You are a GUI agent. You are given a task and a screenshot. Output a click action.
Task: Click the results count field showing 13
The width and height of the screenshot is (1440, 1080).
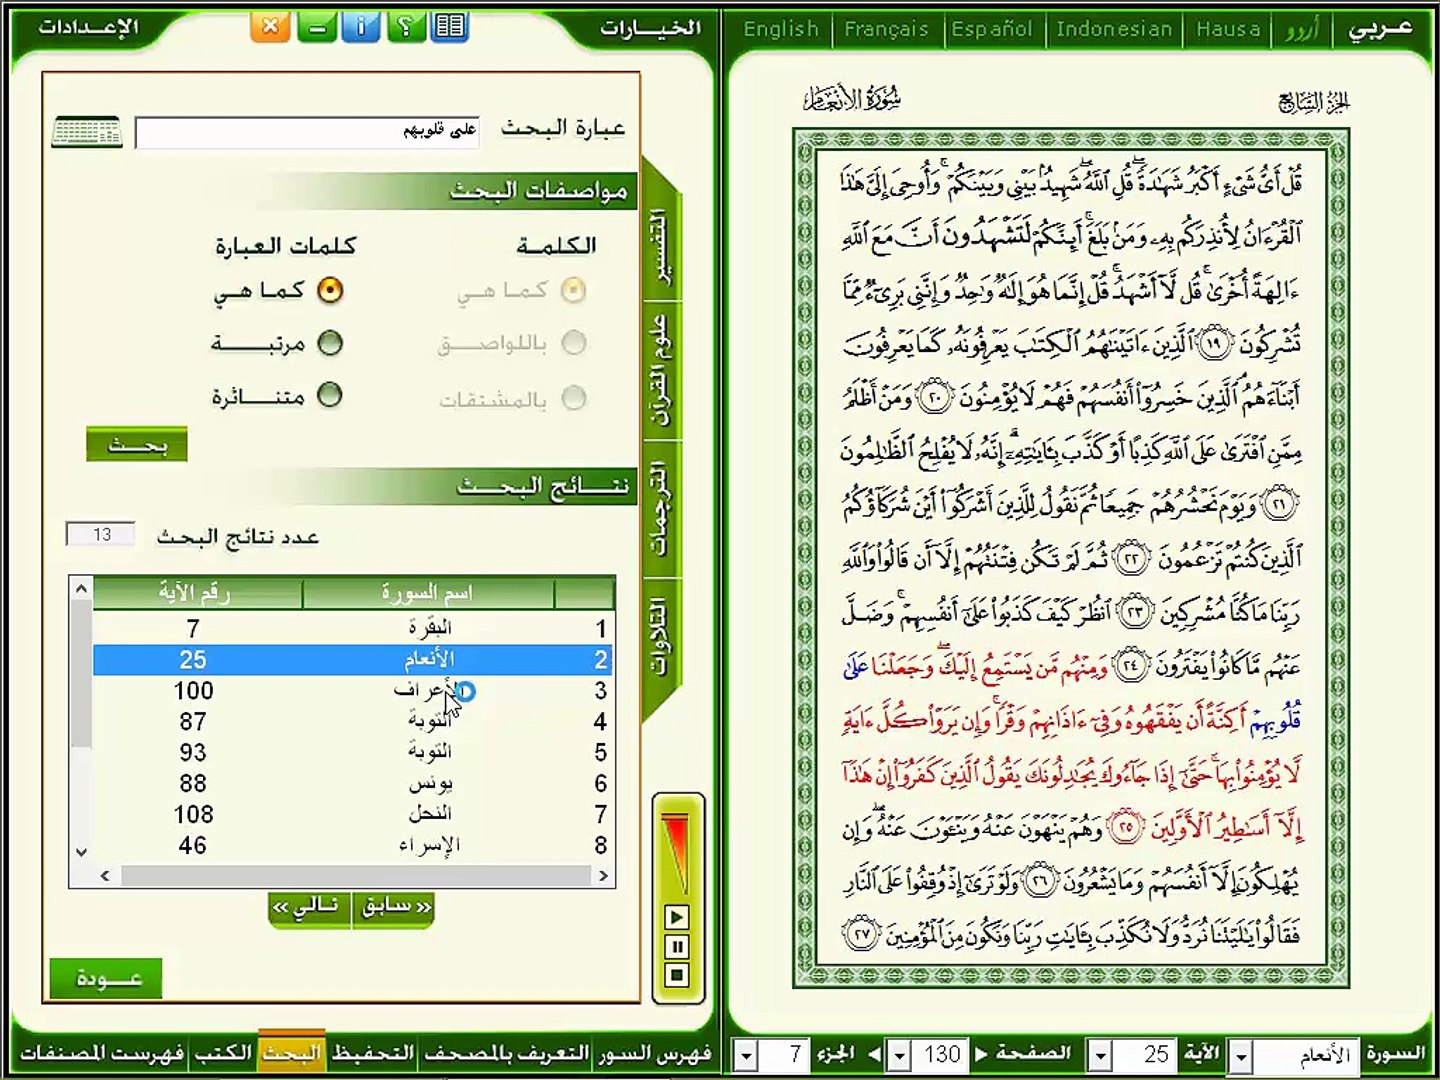(x=100, y=535)
